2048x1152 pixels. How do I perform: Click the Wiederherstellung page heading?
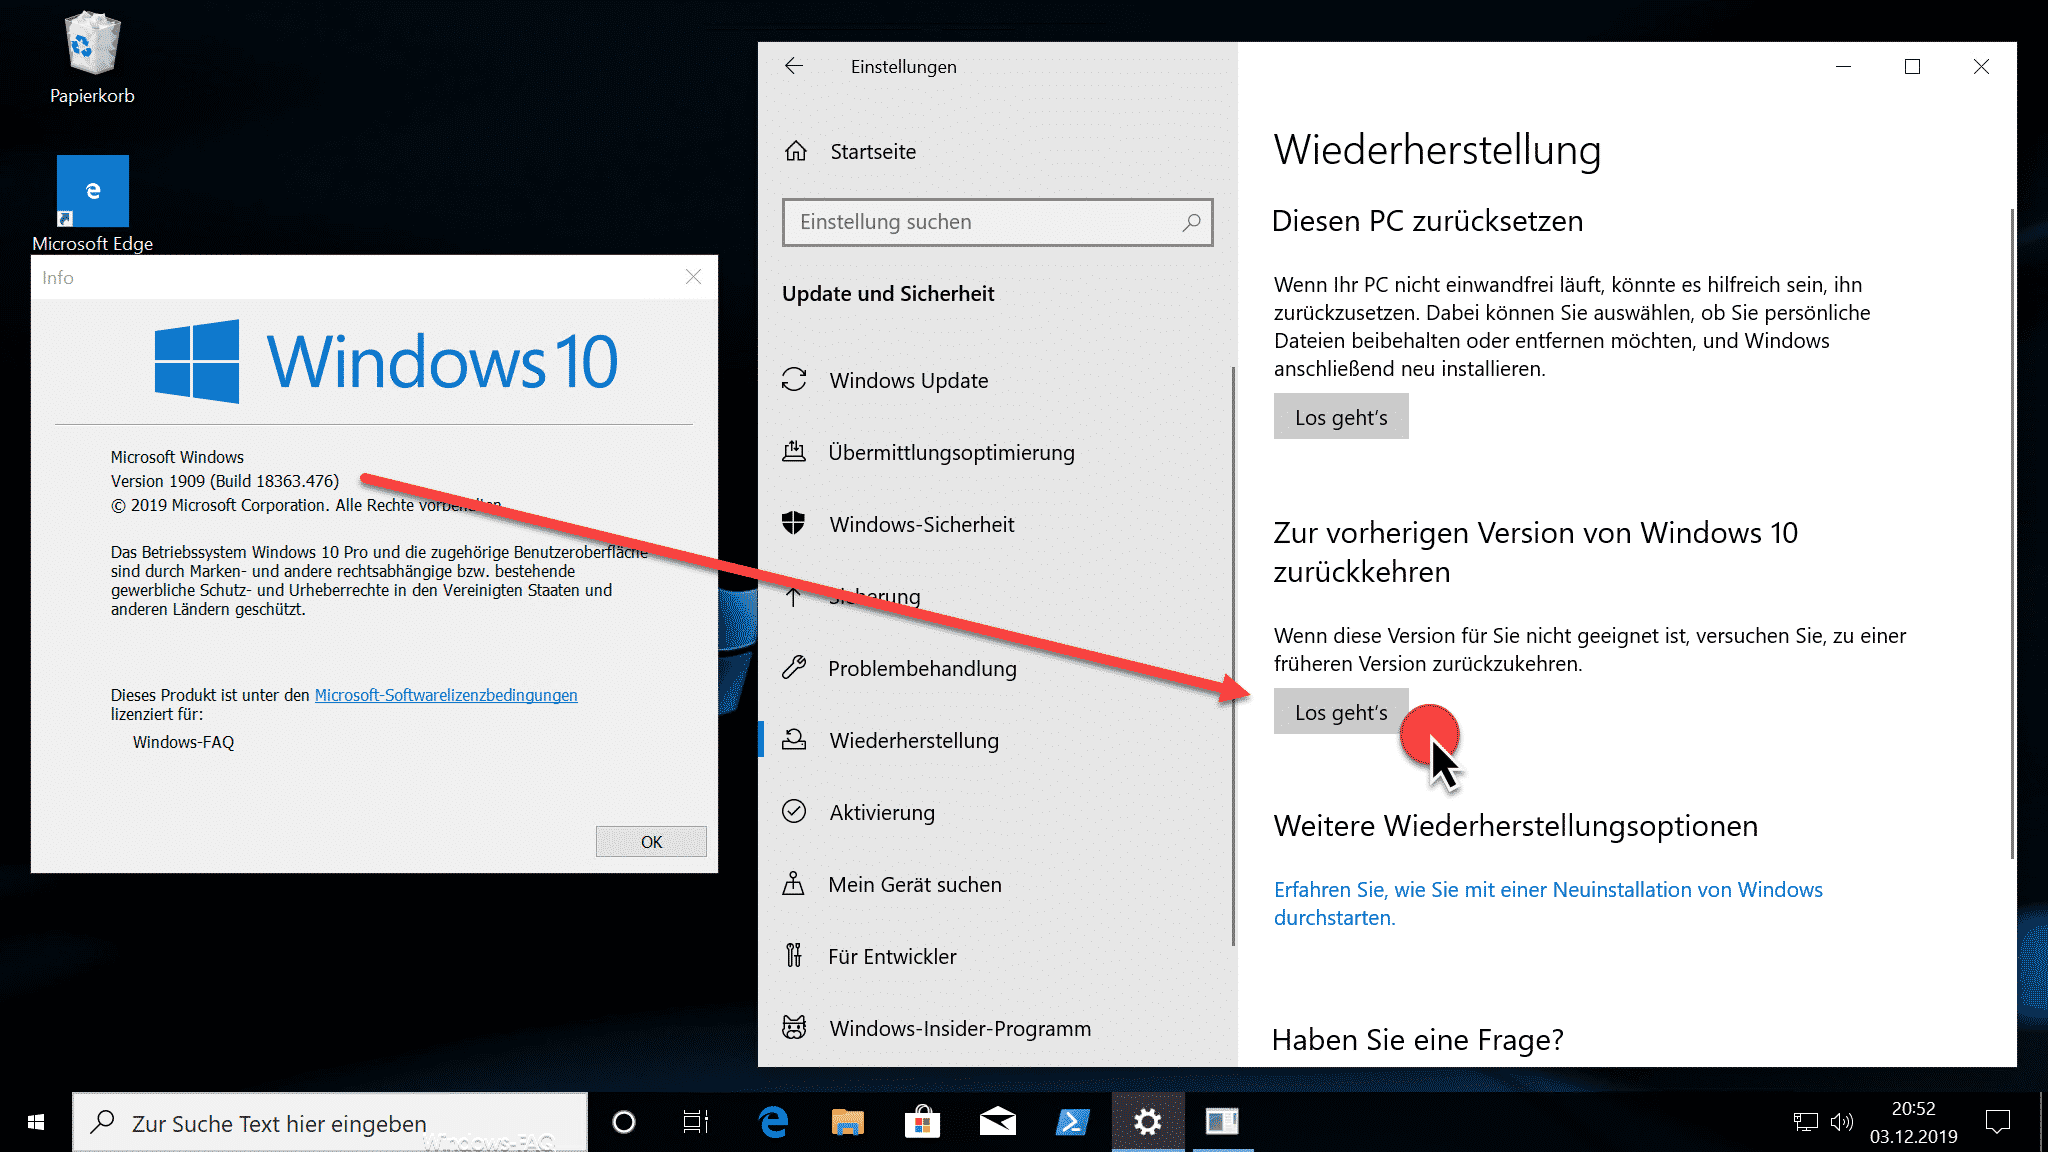(x=1437, y=150)
